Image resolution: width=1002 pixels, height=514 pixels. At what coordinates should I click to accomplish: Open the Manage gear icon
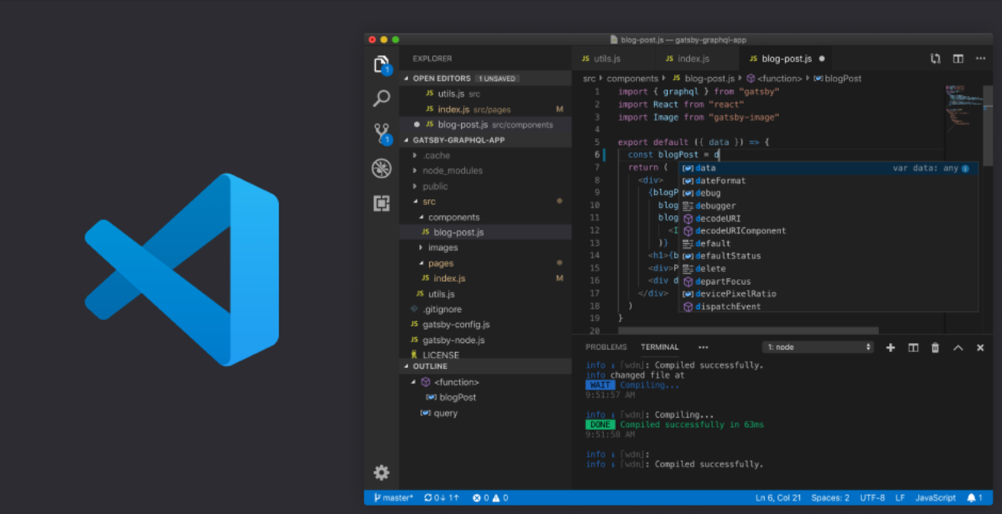[x=381, y=472]
